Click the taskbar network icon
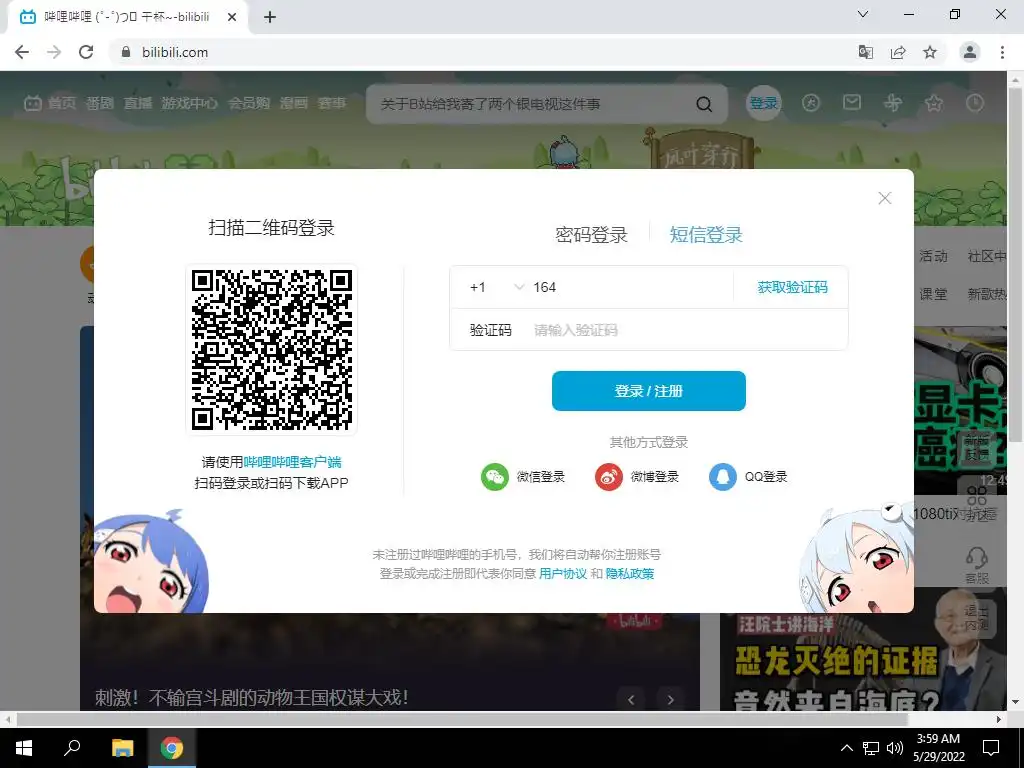 click(871, 748)
